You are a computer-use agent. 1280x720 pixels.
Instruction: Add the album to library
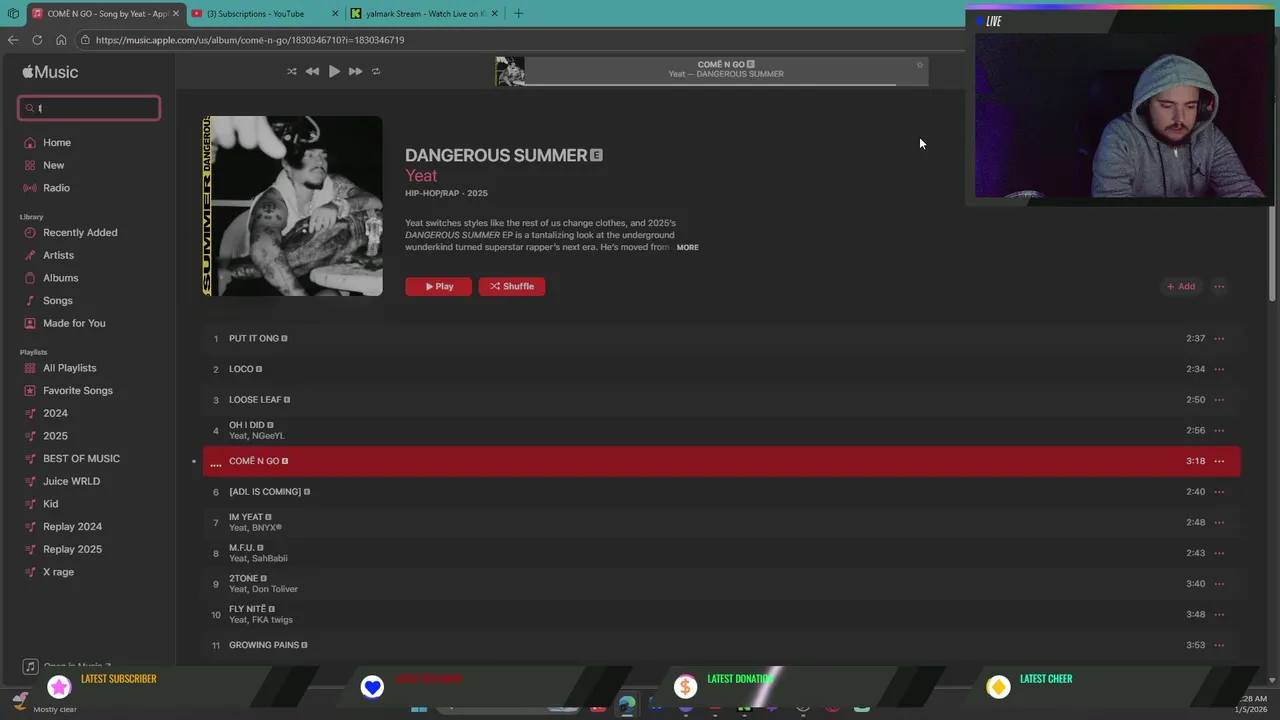click(x=1181, y=287)
